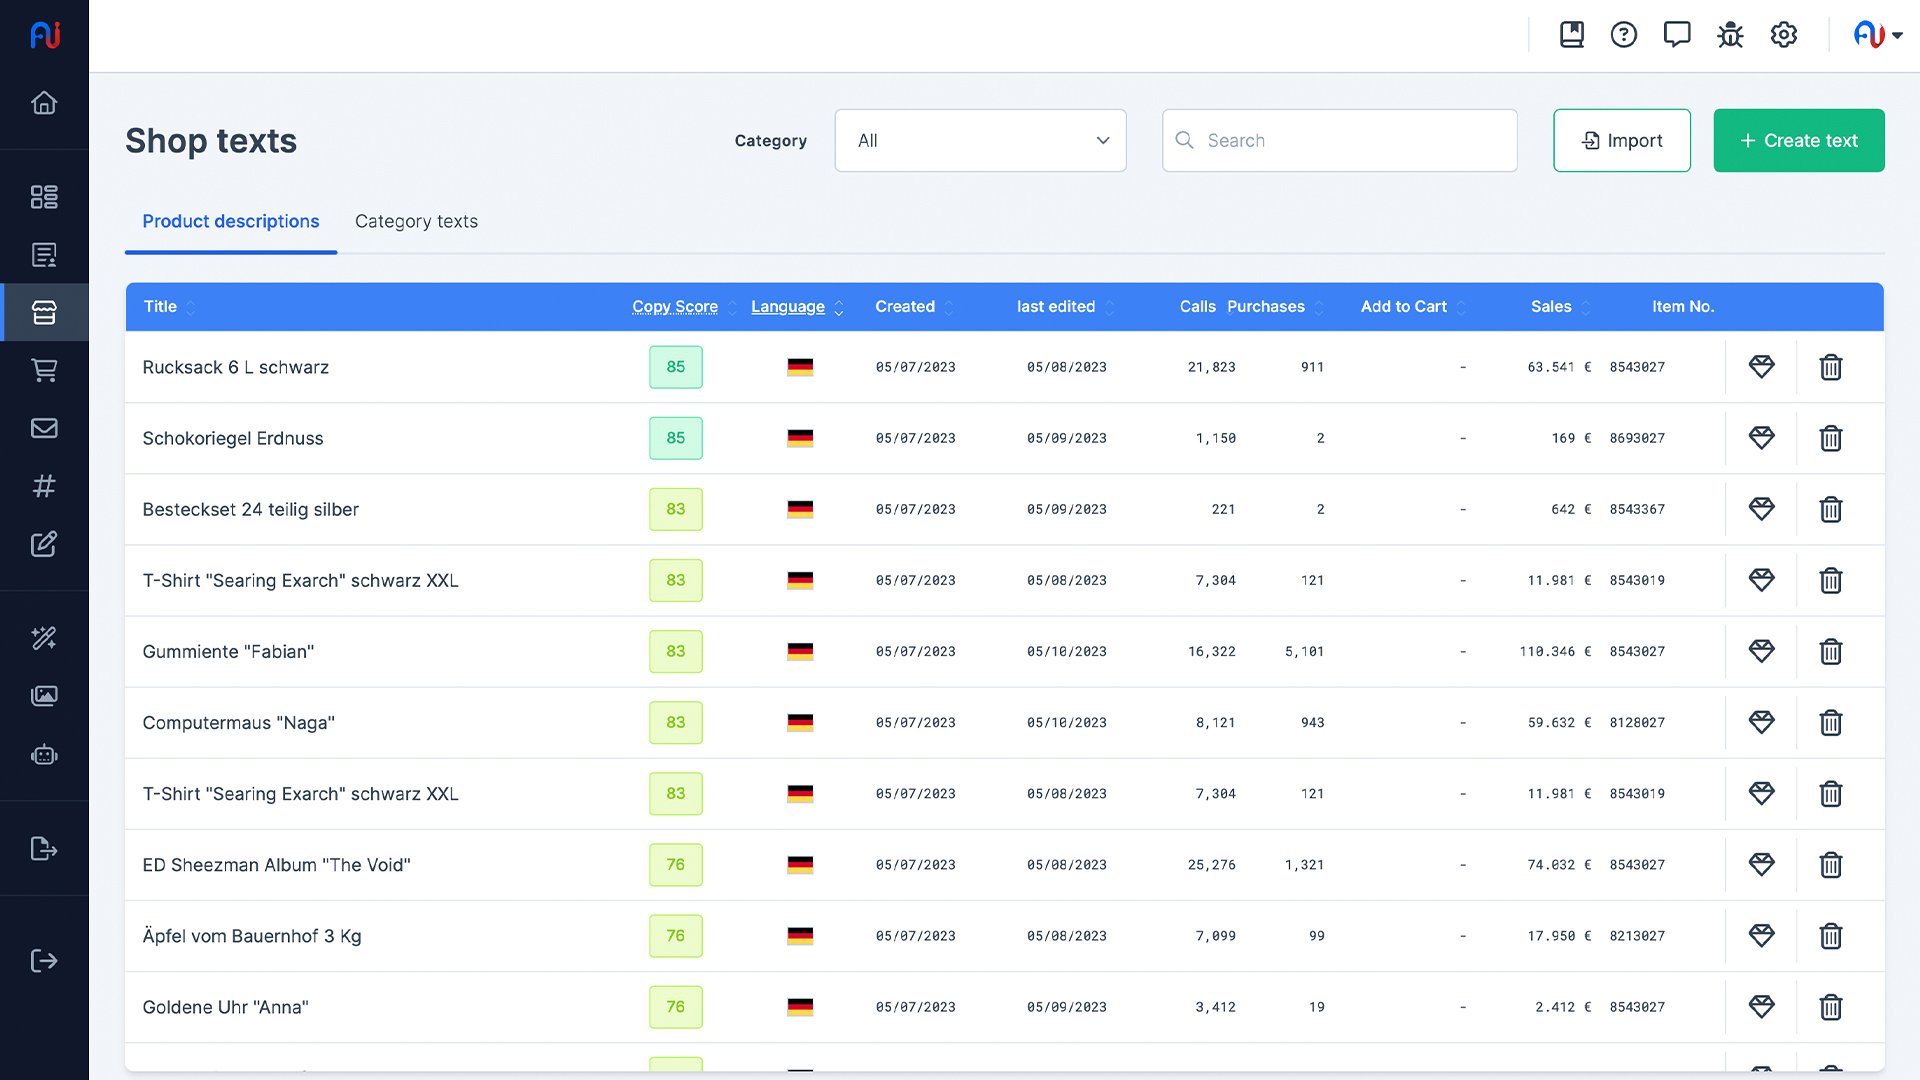Screen dimensions: 1920x1080
Task: Sort table by Language column
Action: [x=788, y=307]
